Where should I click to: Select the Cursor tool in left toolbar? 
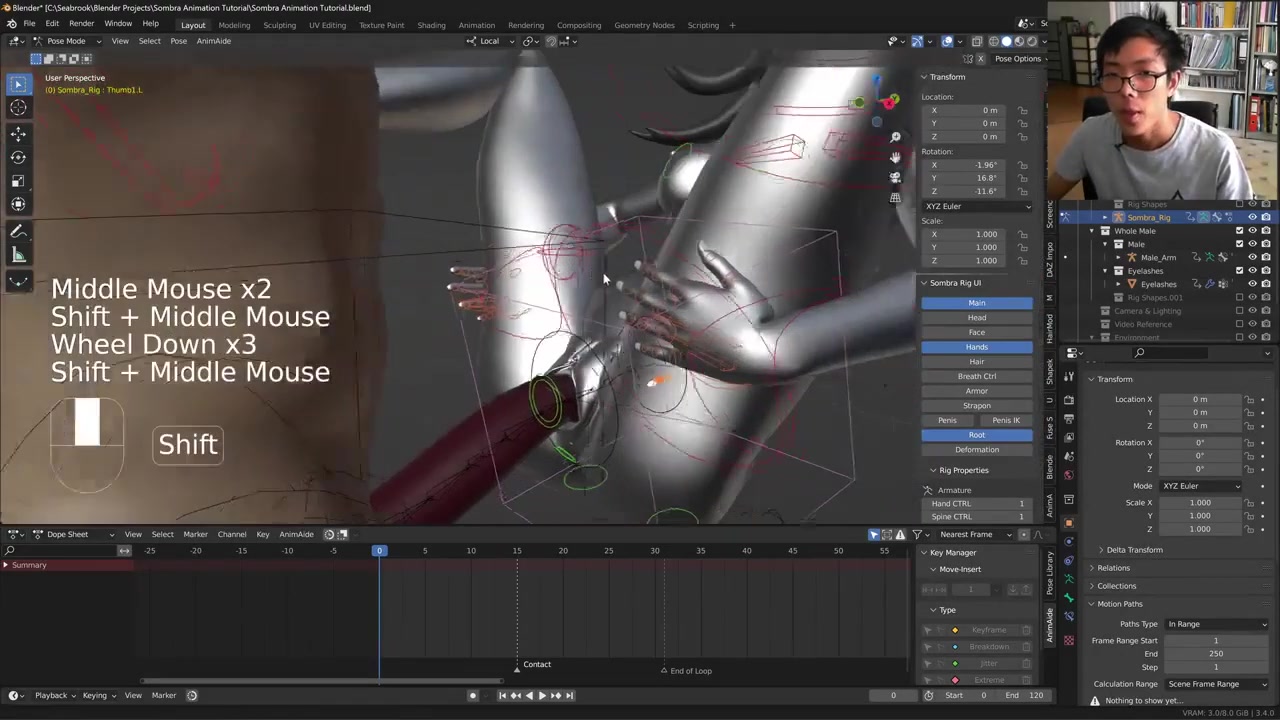(x=18, y=108)
